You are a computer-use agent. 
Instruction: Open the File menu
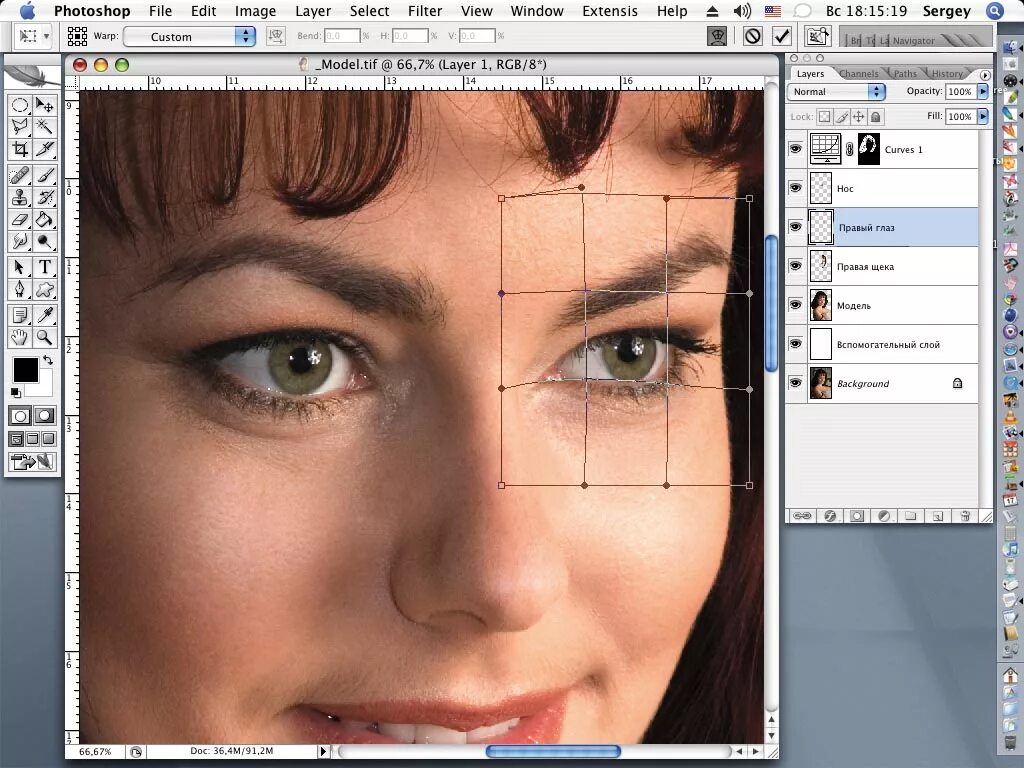pos(160,11)
